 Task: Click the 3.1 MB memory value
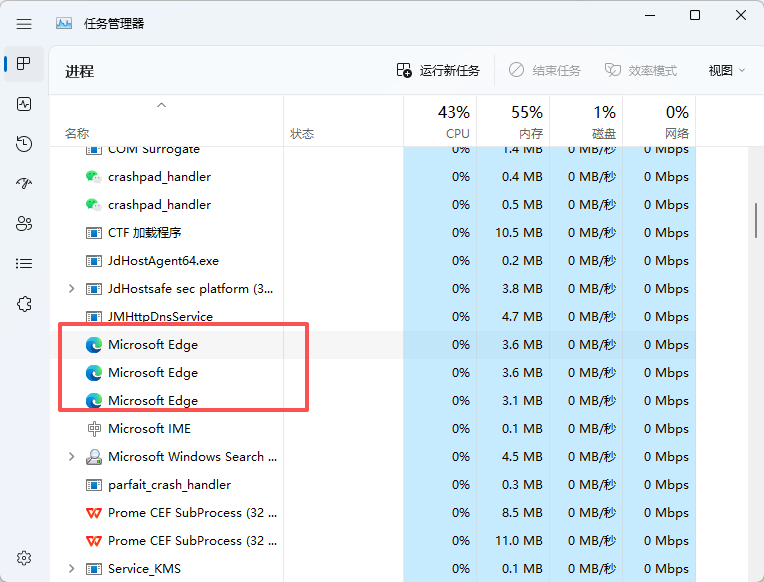522,401
